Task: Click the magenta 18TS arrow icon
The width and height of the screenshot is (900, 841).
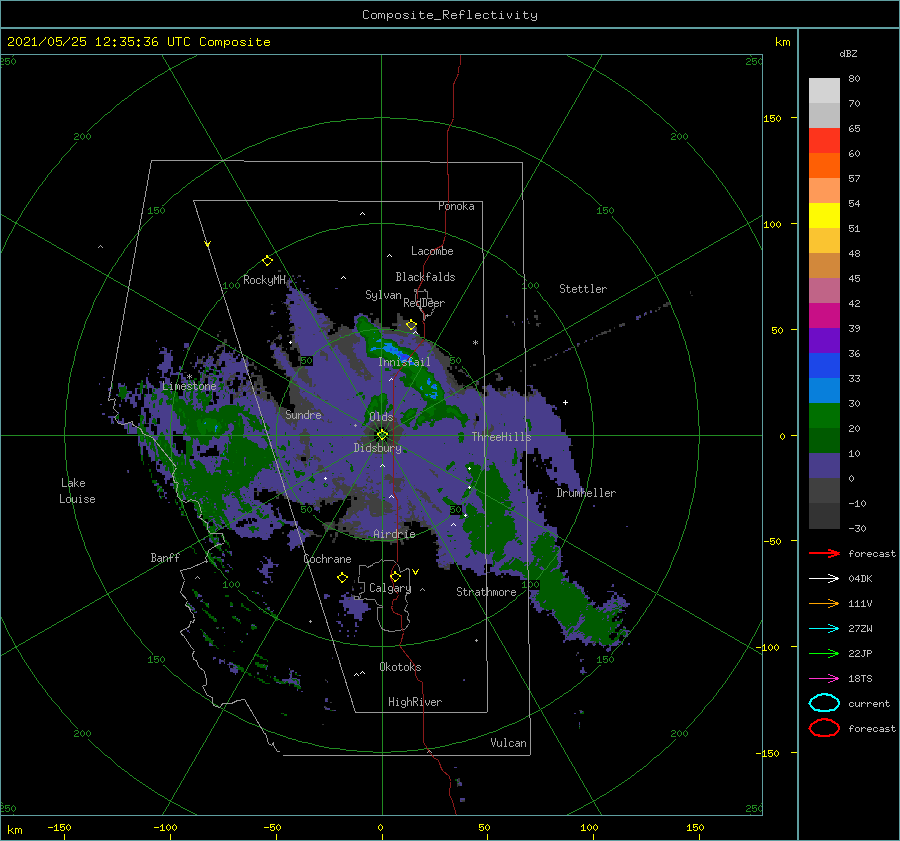Action: pyautogui.click(x=824, y=679)
